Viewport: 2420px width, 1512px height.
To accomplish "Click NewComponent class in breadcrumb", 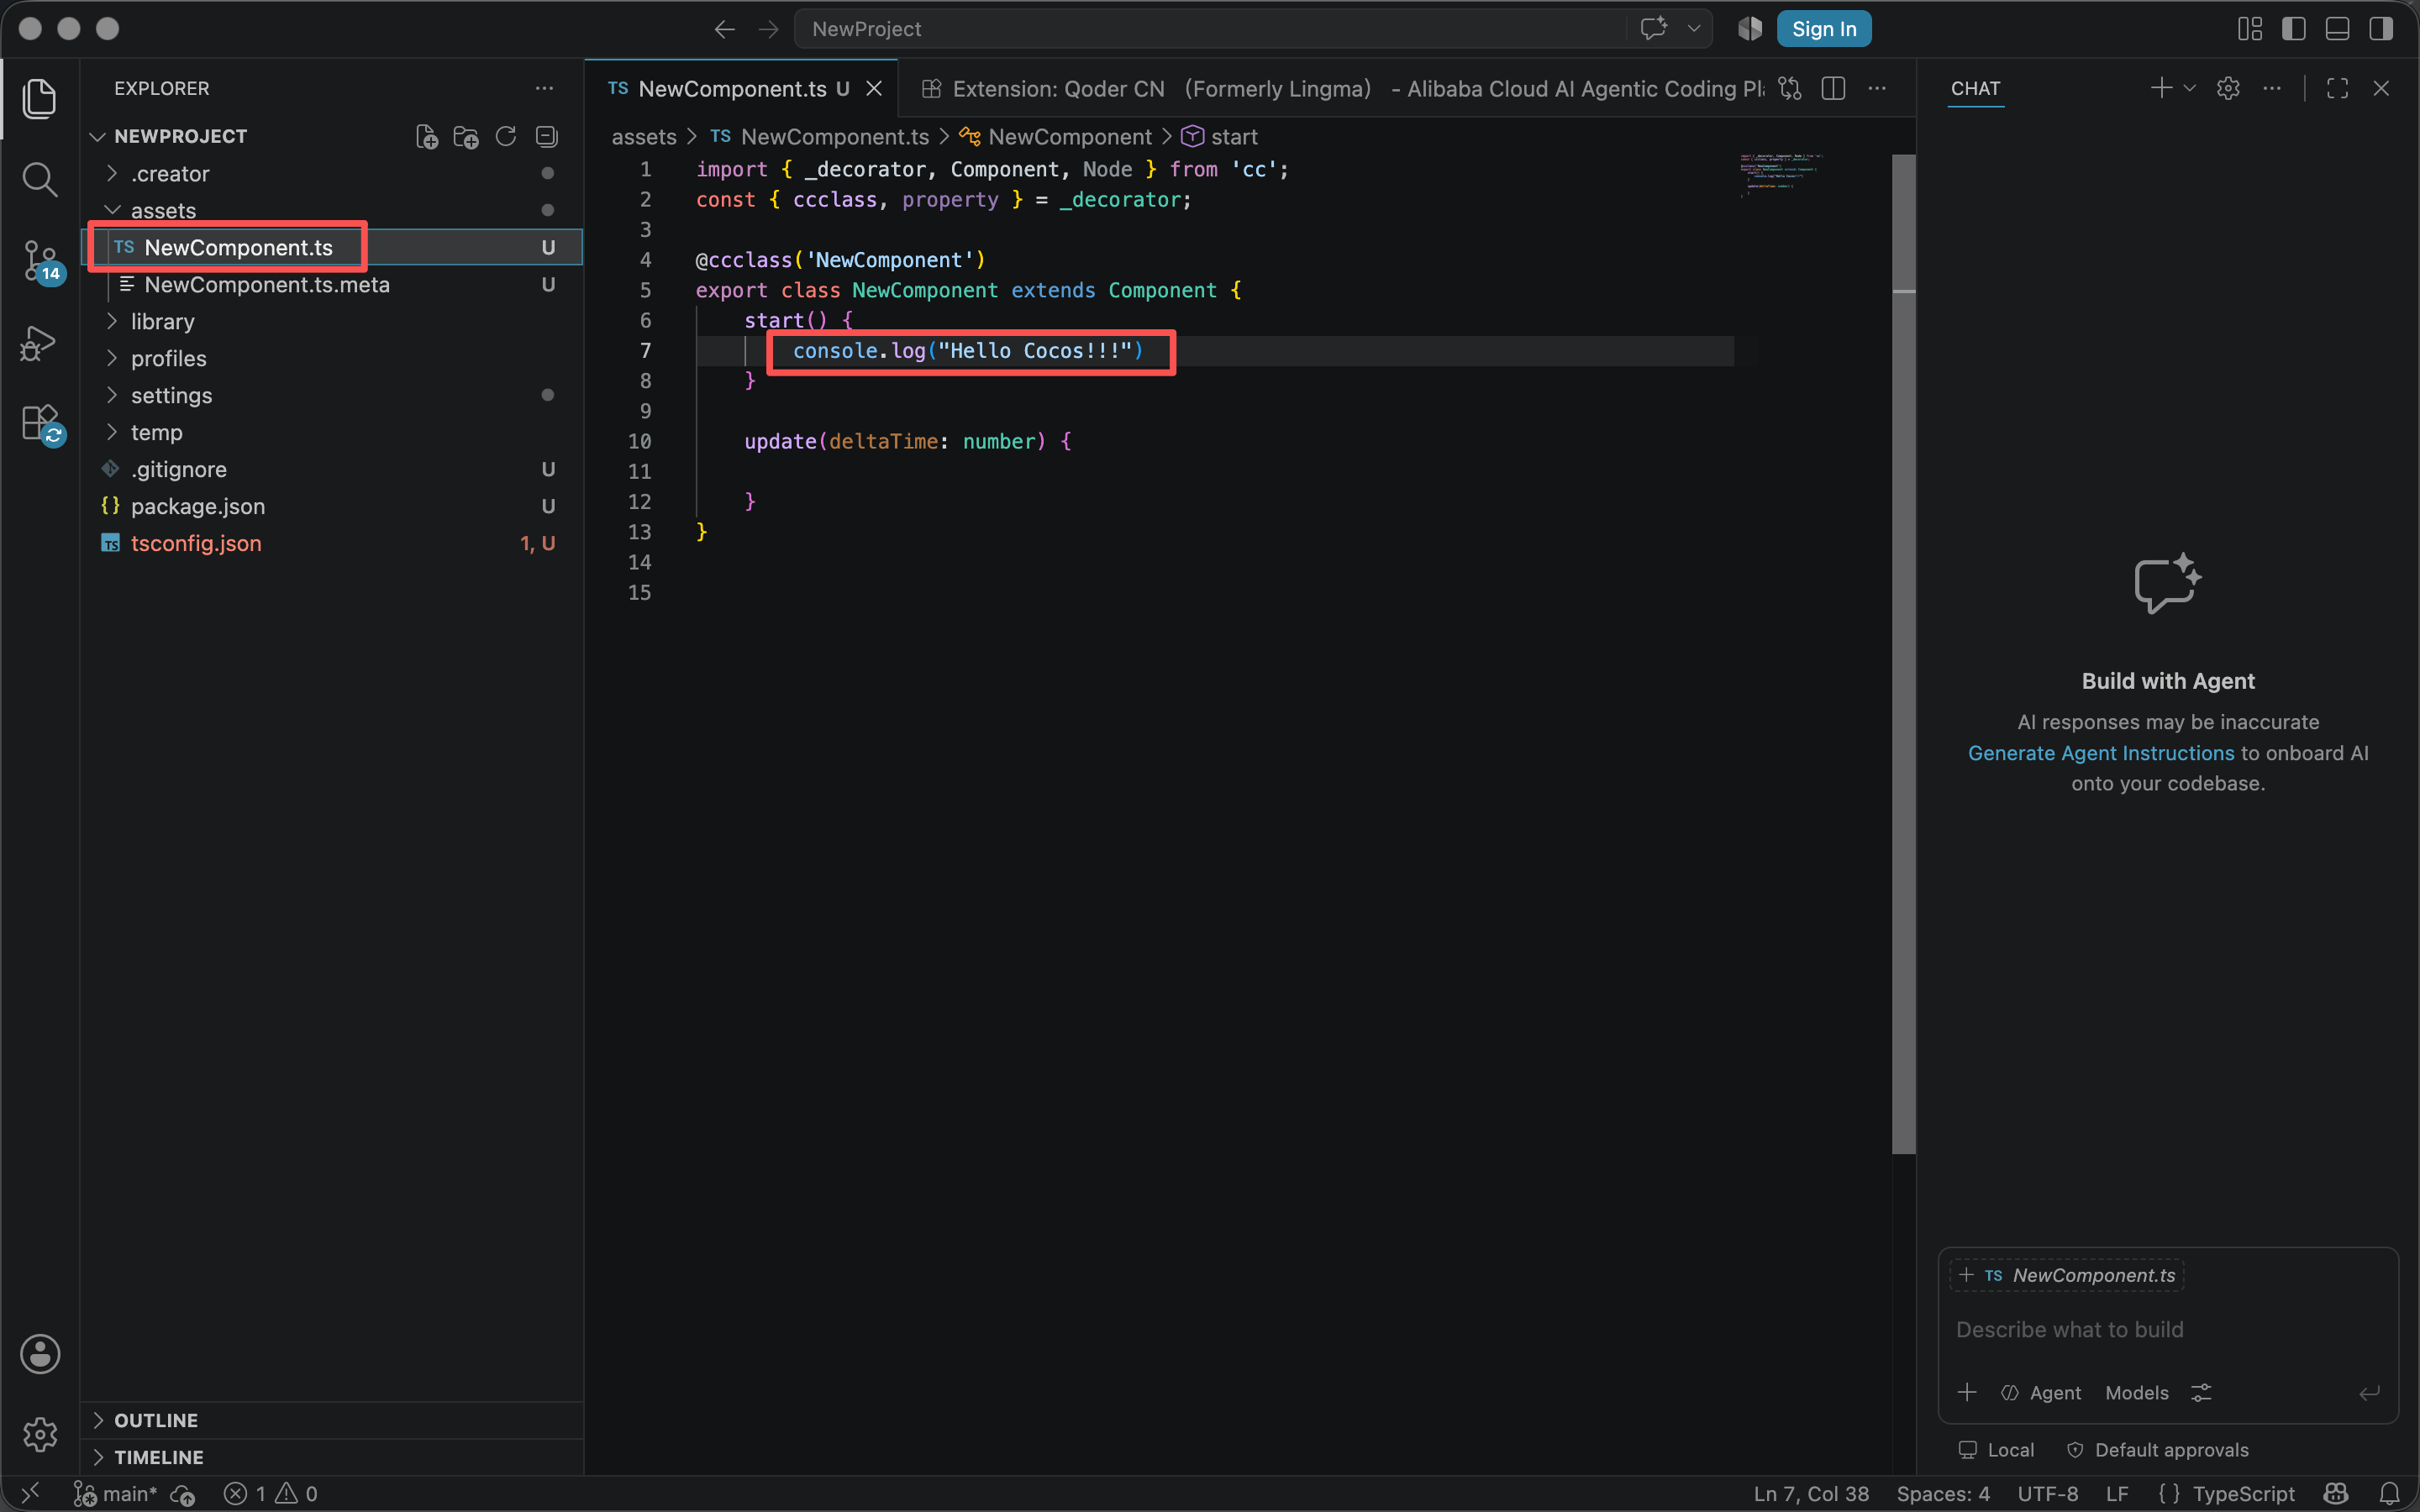I will pos(1056,136).
